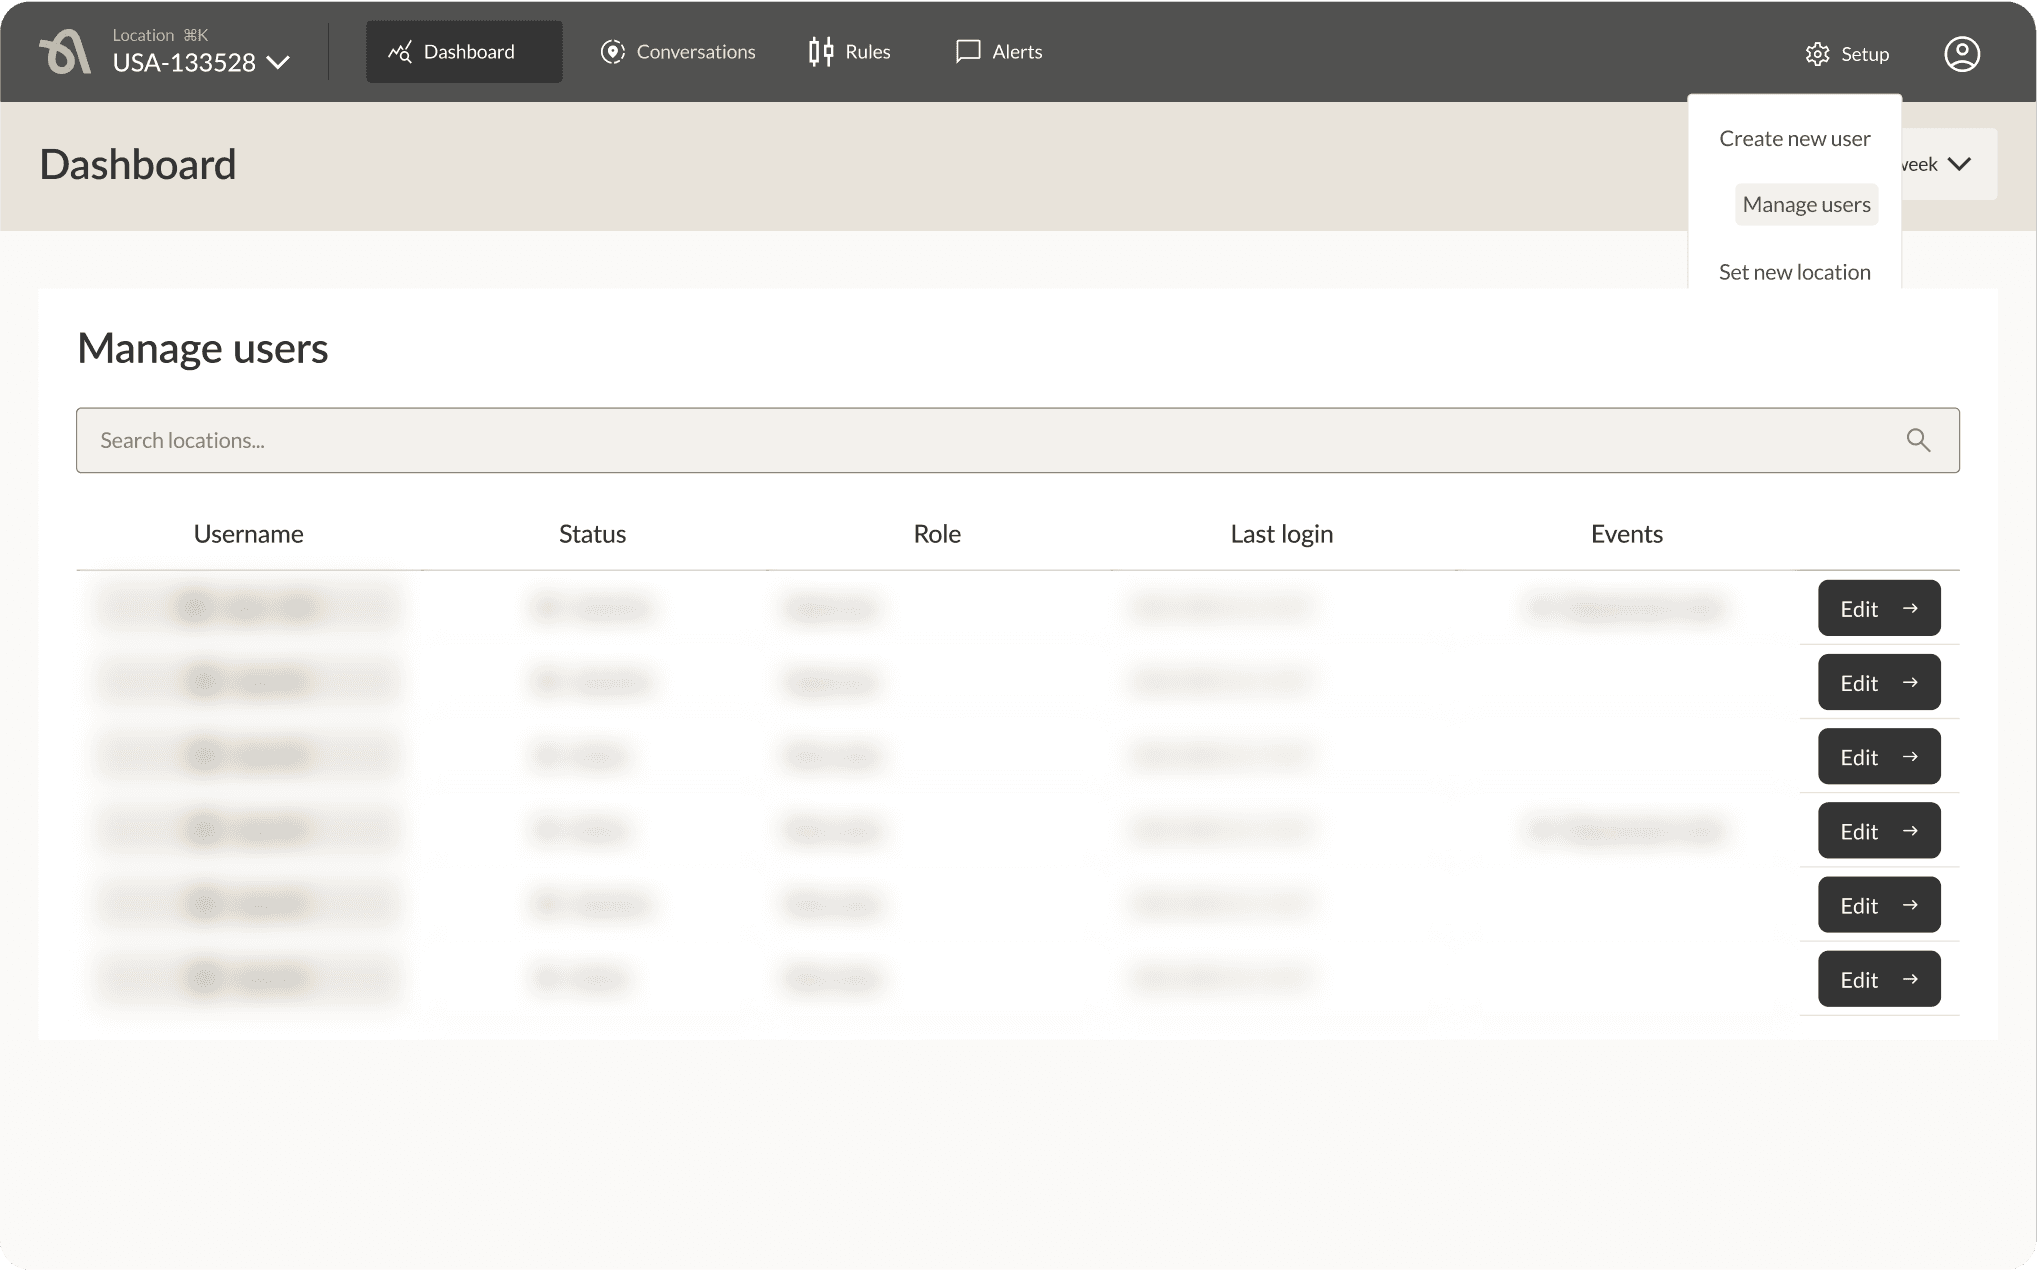
Task: Click the Role column header
Action: [x=937, y=534]
